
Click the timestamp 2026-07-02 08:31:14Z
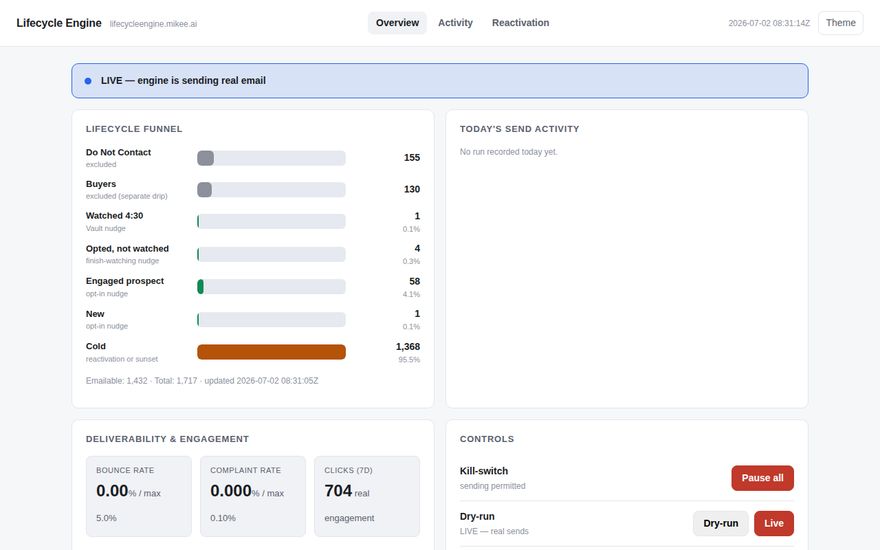[x=769, y=24]
